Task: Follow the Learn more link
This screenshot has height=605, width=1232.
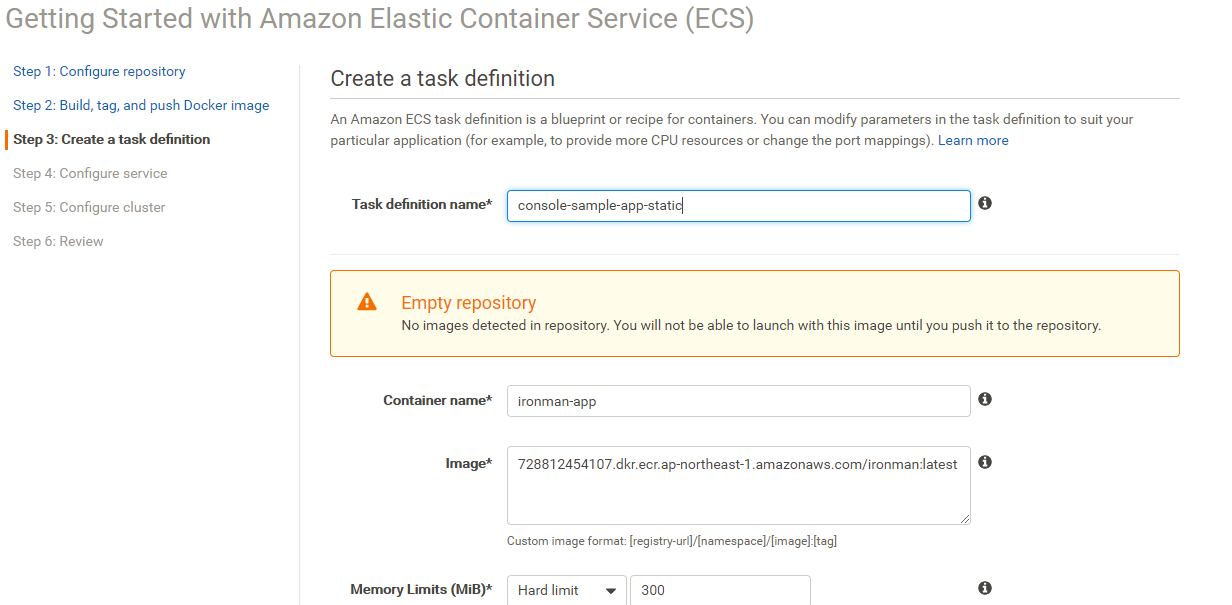Action: pos(973,141)
